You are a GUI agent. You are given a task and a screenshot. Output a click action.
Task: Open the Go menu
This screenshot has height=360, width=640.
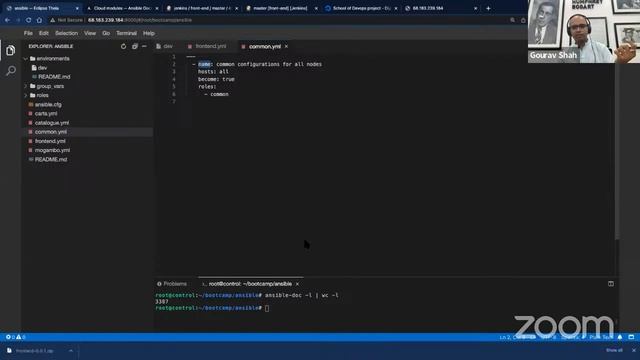coord(106,33)
